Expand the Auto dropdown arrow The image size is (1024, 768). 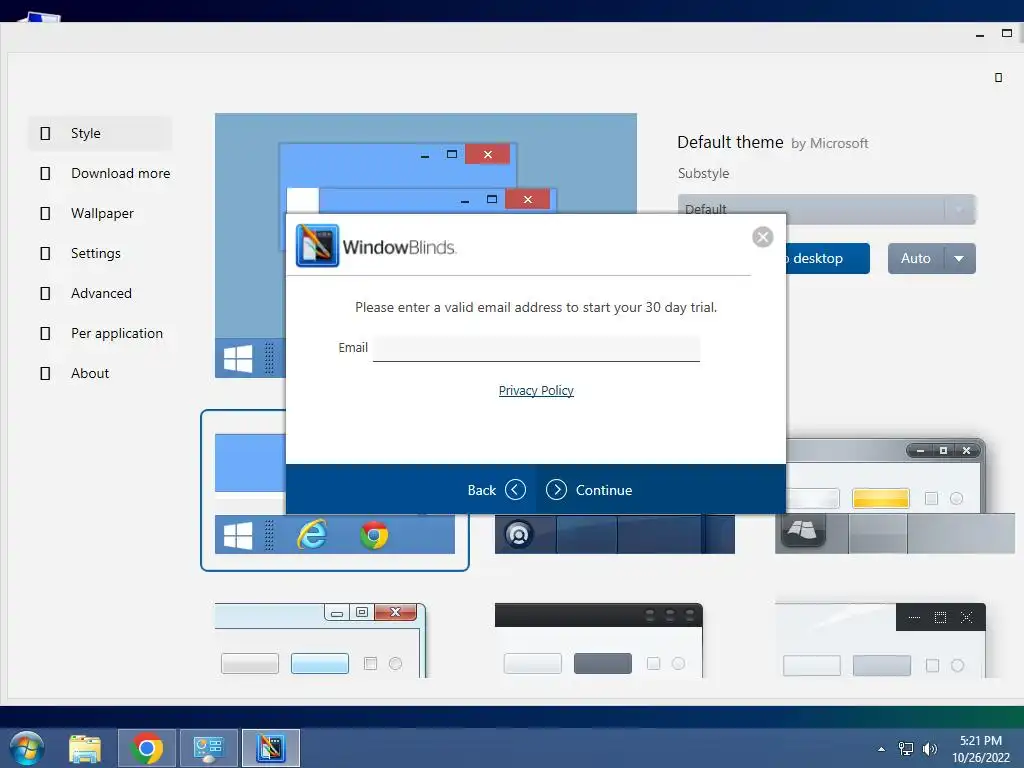[x=959, y=259]
